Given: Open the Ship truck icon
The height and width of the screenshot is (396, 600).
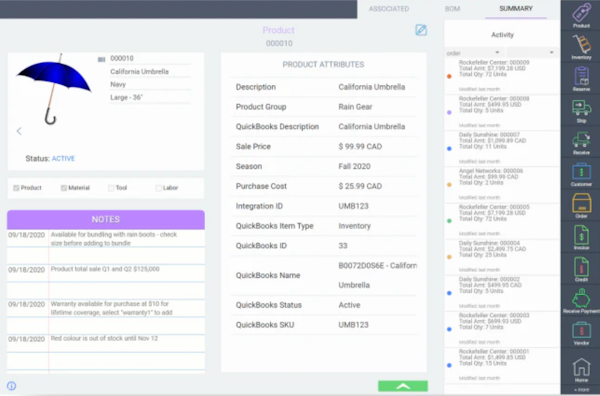Looking at the screenshot, I should 581,111.
